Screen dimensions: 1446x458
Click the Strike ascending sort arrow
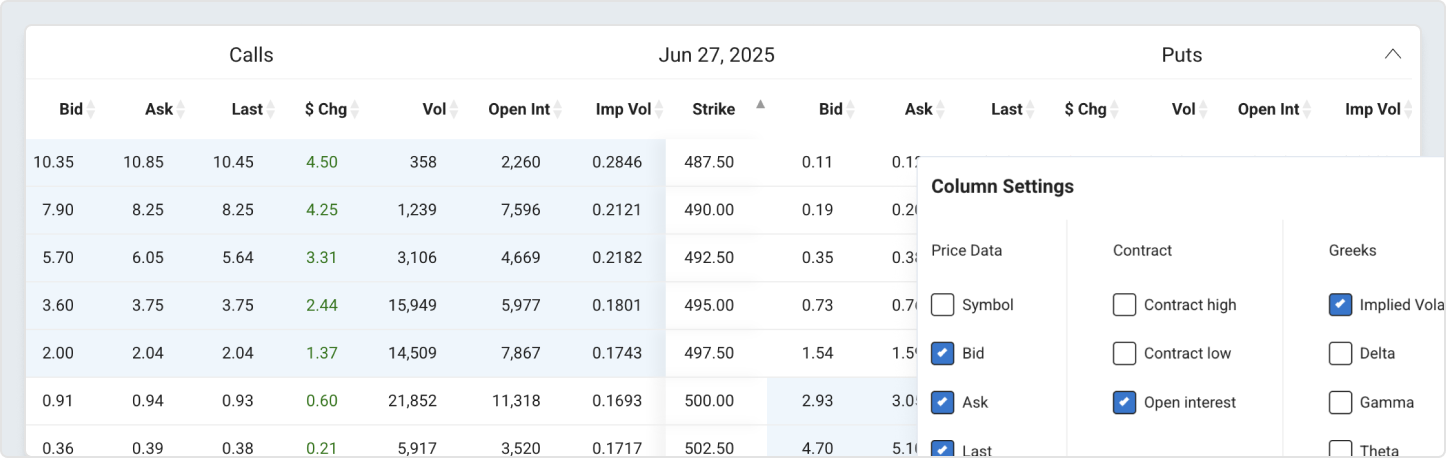click(760, 104)
